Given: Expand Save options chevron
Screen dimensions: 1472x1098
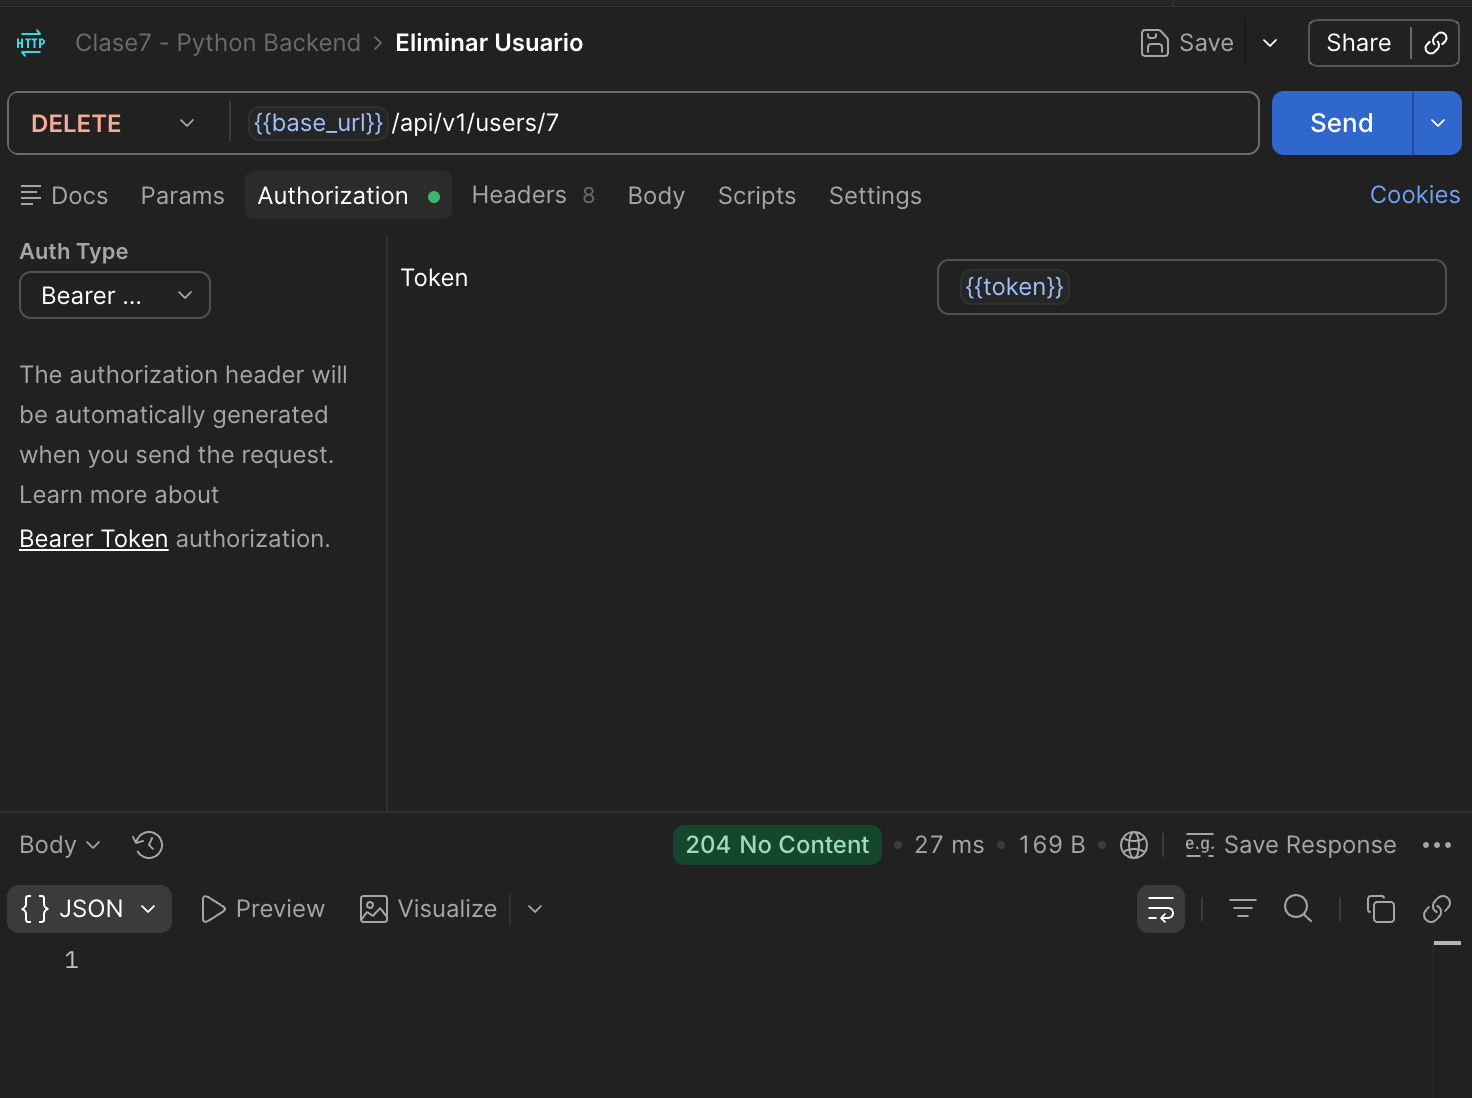Looking at the screenshot, I should pos(1270,43).
